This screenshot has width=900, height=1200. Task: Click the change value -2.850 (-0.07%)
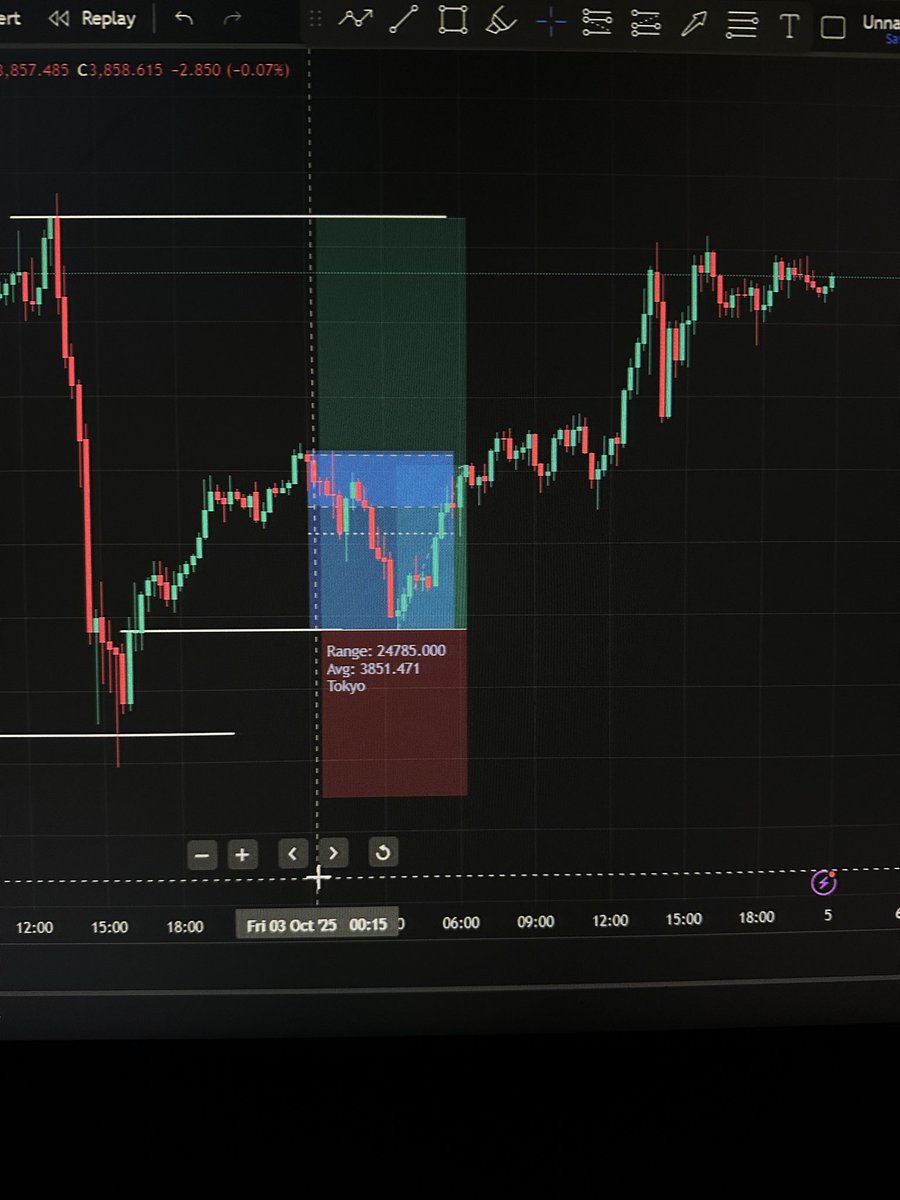(230, 71)
